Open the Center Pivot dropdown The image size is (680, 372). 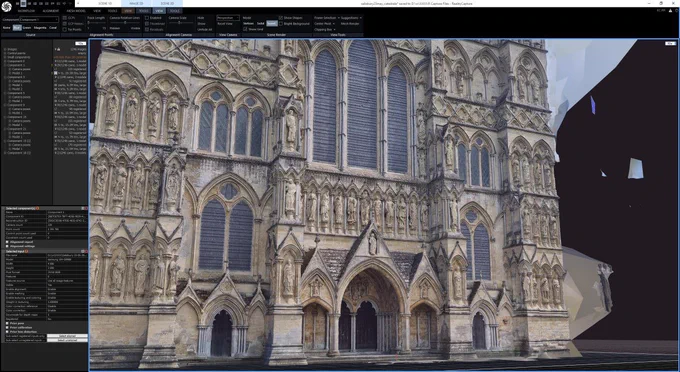pos(324,23)
